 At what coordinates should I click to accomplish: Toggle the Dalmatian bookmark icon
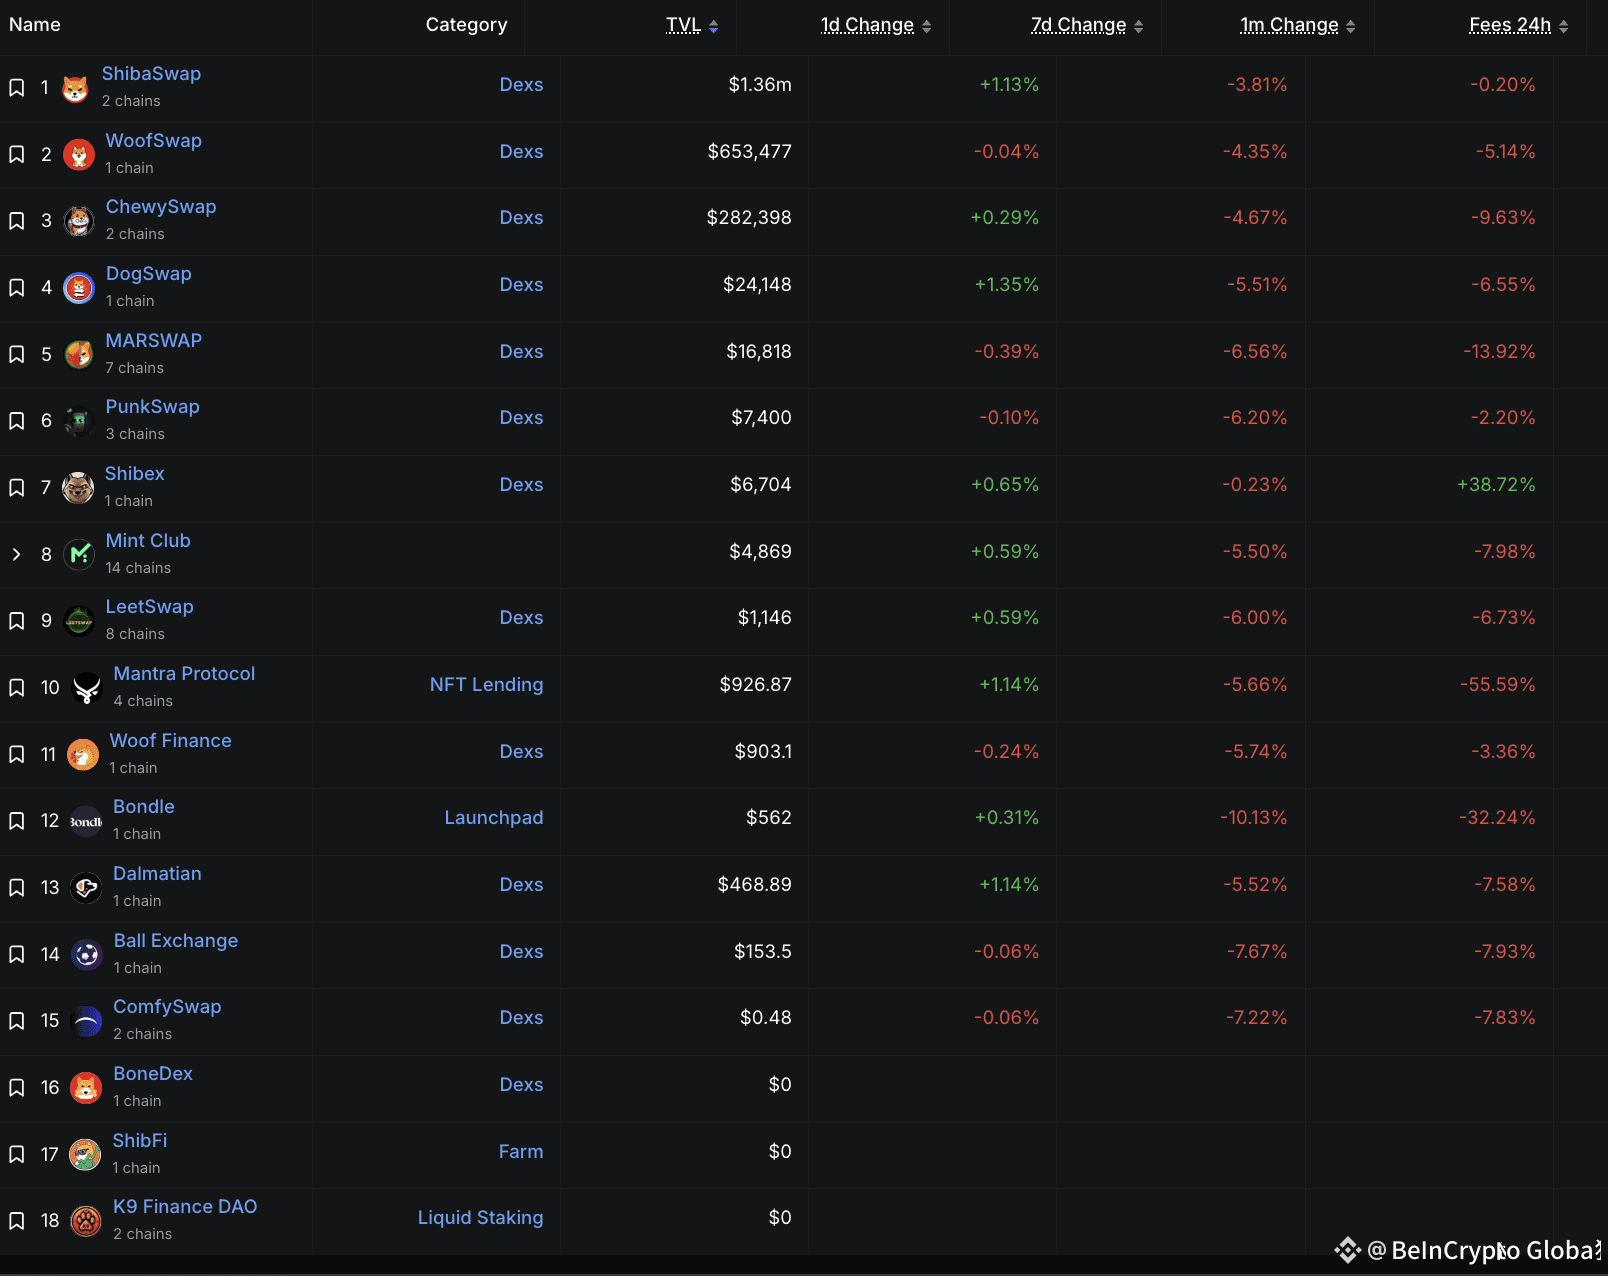pos(17,888)
